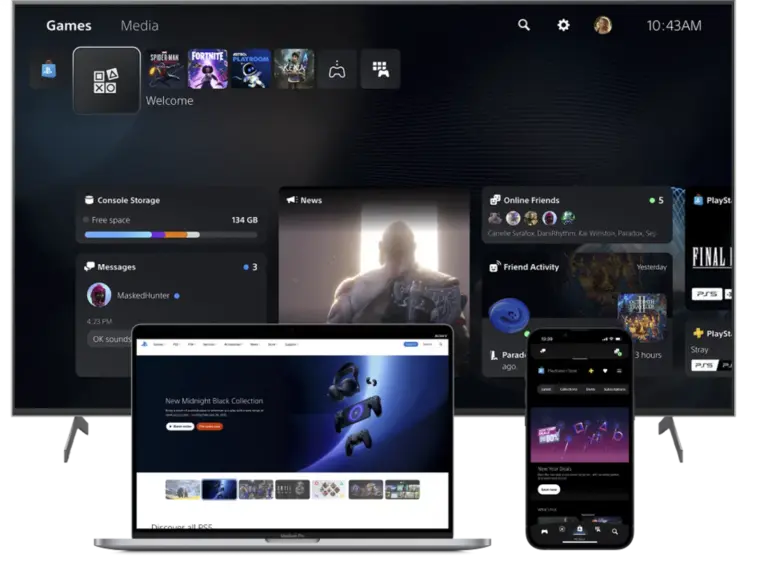
Task: Open the Final Fantasy card on TV
Action: click(710, 249)
